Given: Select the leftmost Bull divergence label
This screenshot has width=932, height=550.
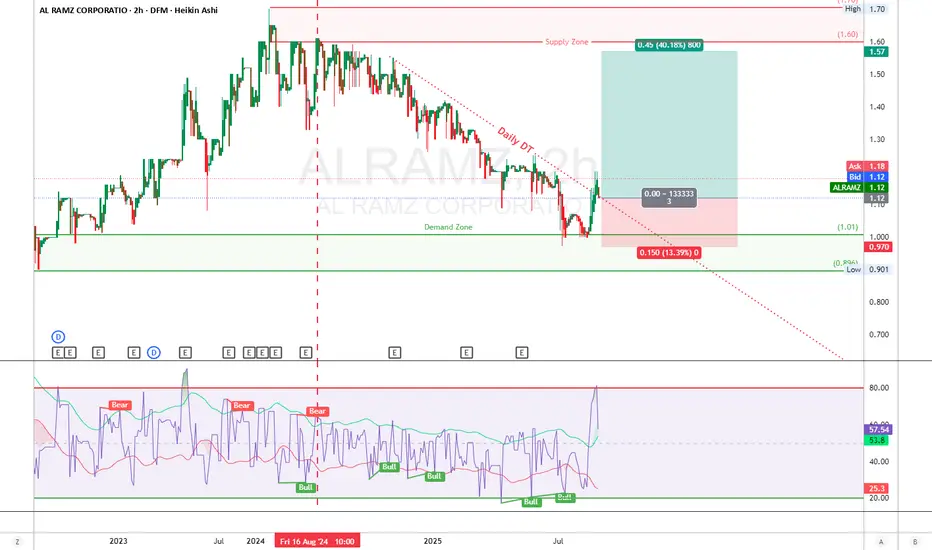Looking at the screenshot, I should 306,488.
